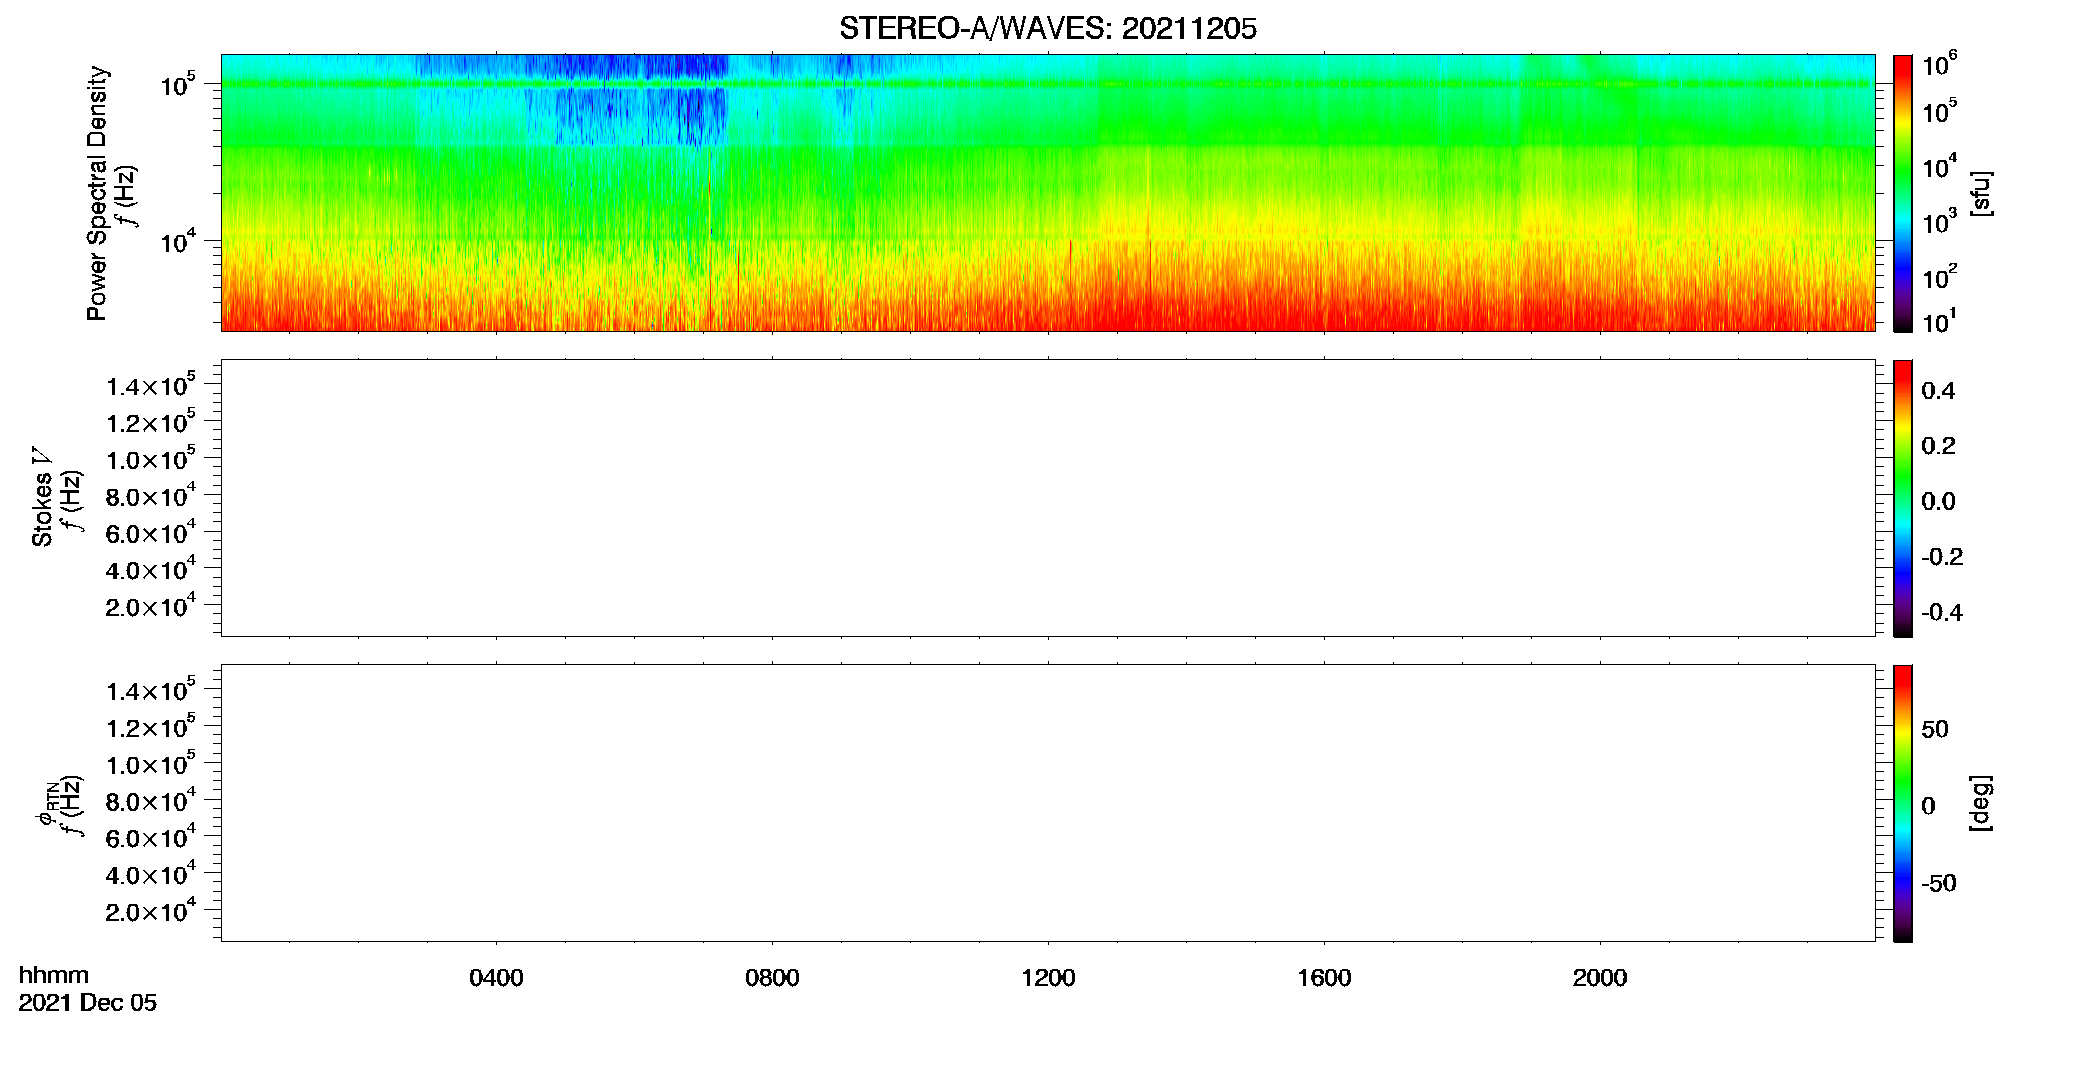Click the hhmm time format label
The image size is (2096, 1080).
54,975
